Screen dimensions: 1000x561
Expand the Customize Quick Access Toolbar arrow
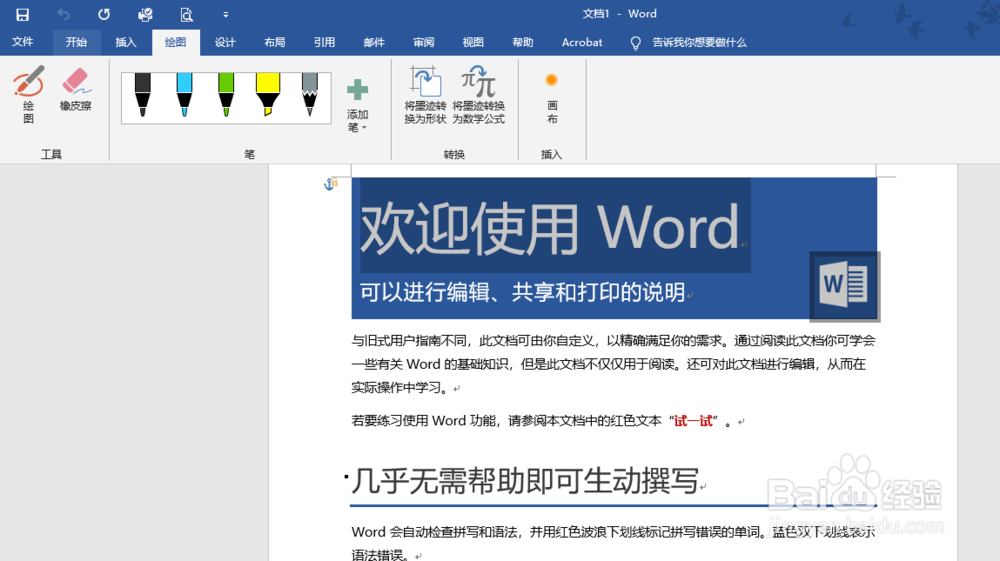(x=226, y=14)
